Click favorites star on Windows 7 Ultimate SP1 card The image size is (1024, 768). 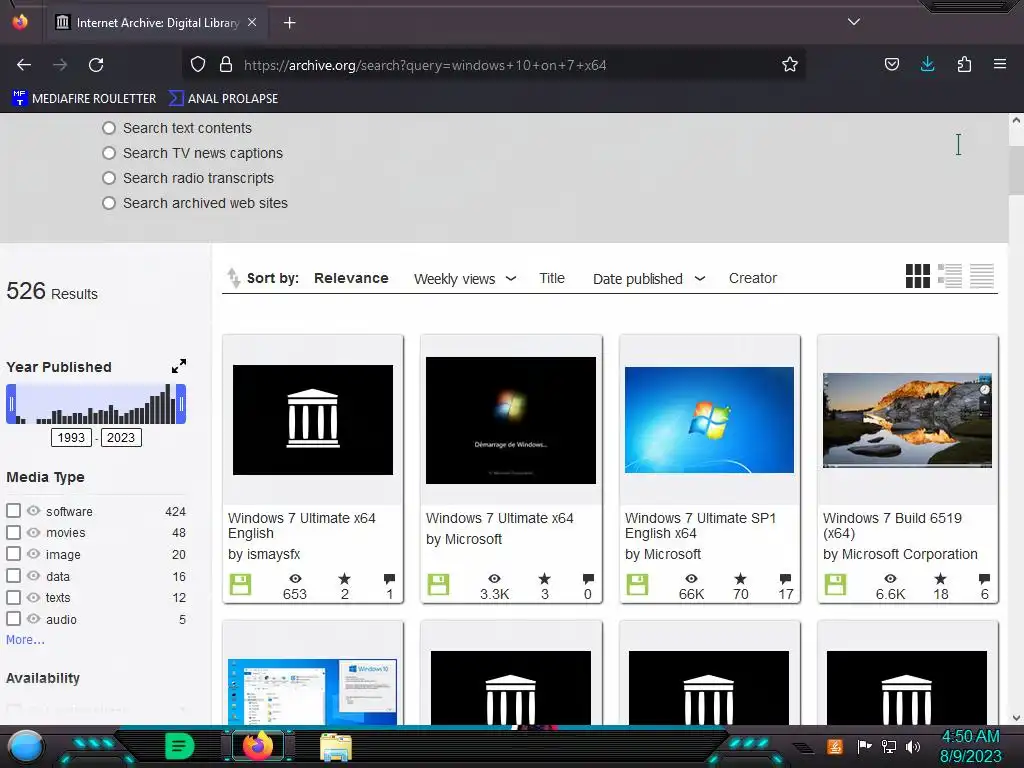tap(740, 579)
